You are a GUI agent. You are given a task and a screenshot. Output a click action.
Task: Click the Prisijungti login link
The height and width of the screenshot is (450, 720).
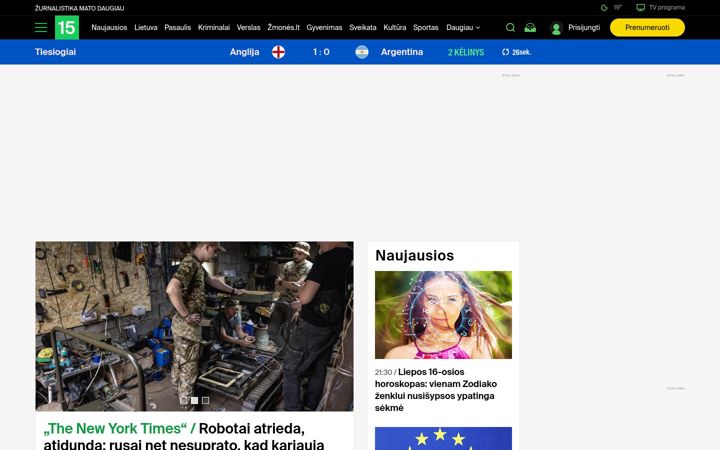point(584,28)
